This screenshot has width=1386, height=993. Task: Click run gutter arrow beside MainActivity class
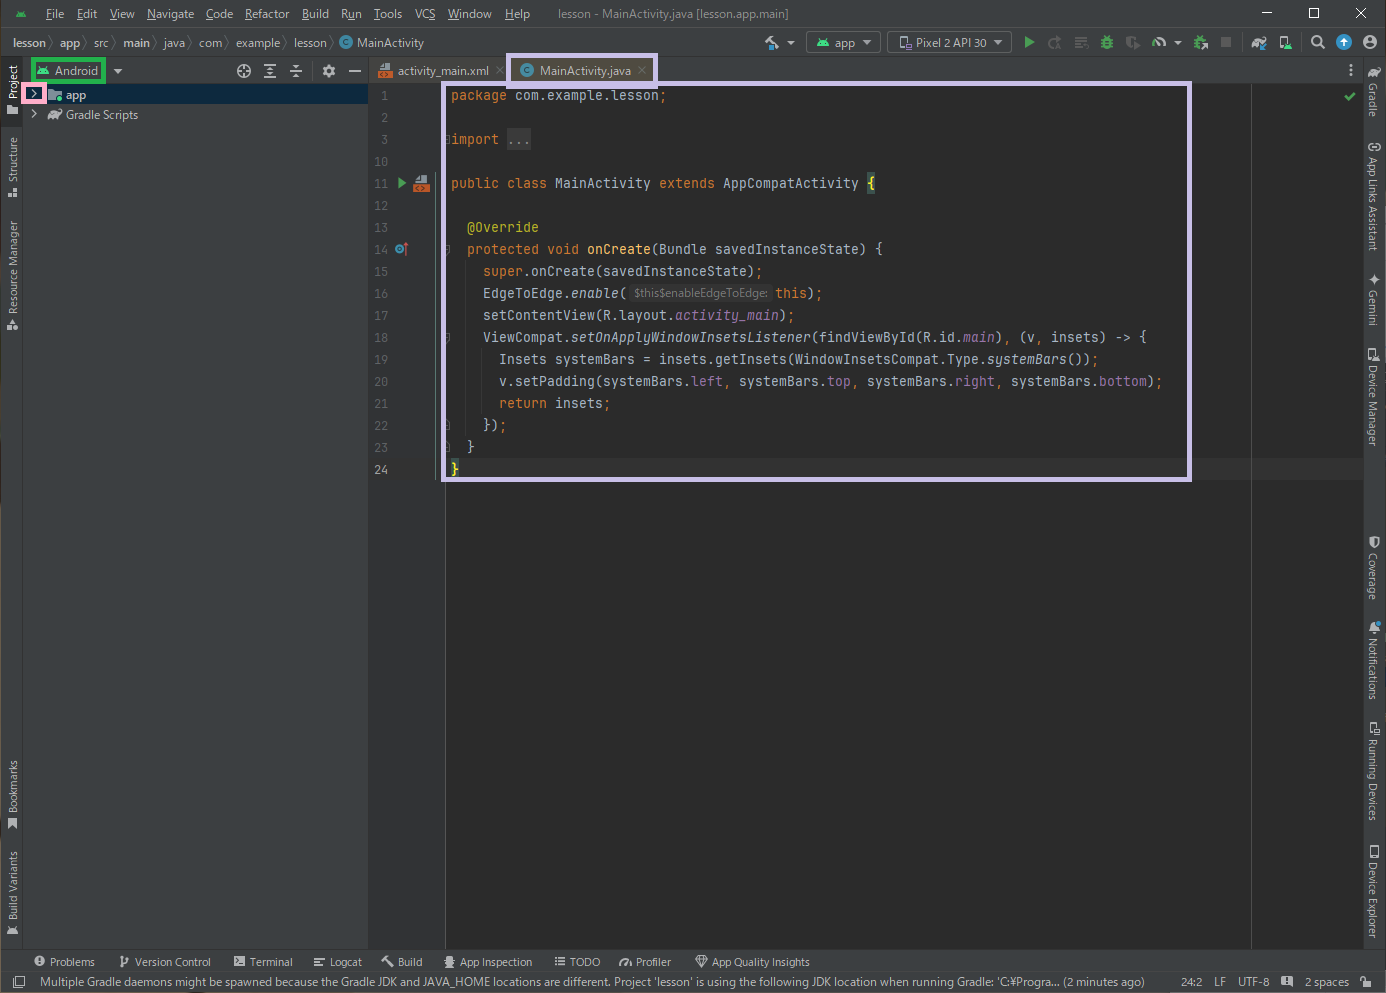(x=402, y=183)
